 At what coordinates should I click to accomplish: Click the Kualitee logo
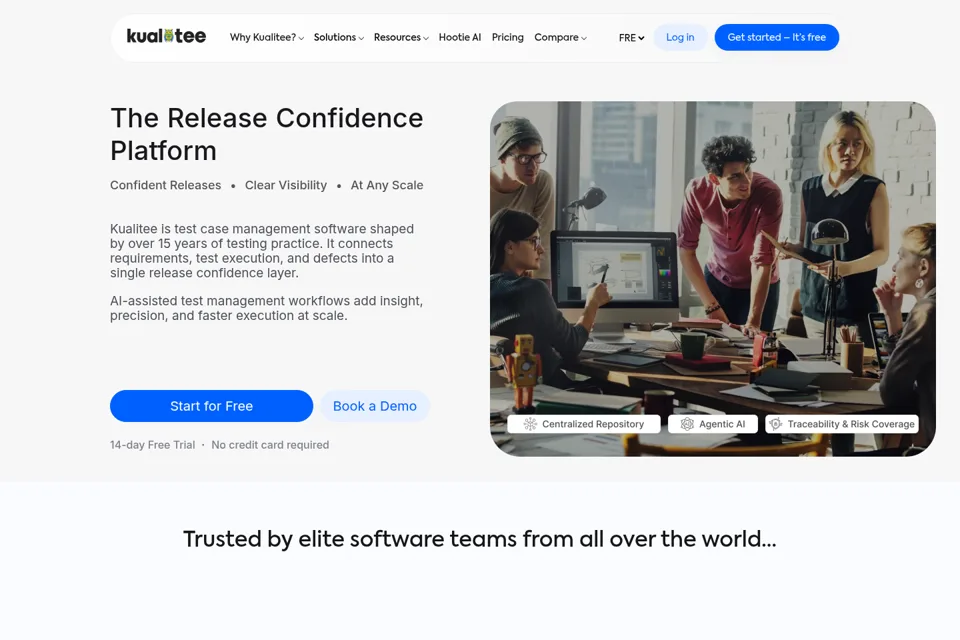coord(166,37)
